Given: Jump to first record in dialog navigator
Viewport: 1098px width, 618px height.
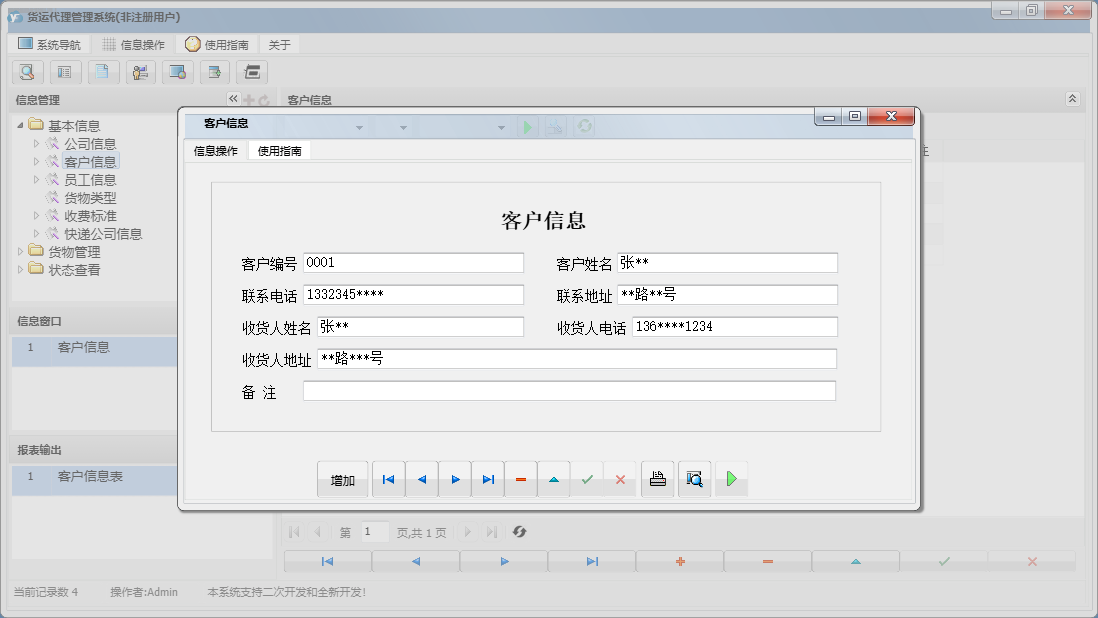Looking at the screenshot, I should [388, 480].
